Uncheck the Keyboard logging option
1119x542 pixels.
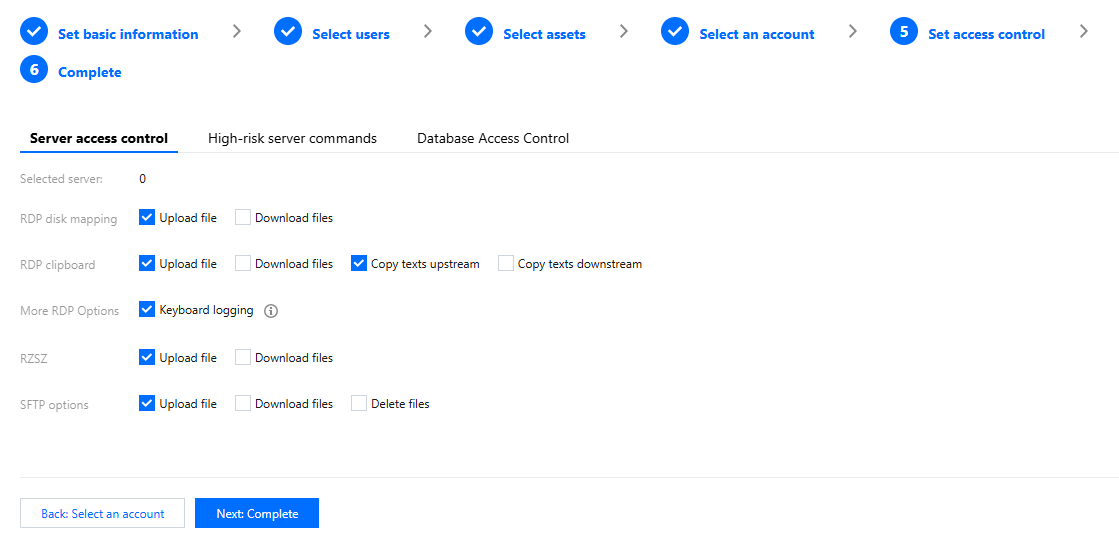coord(147,310)
